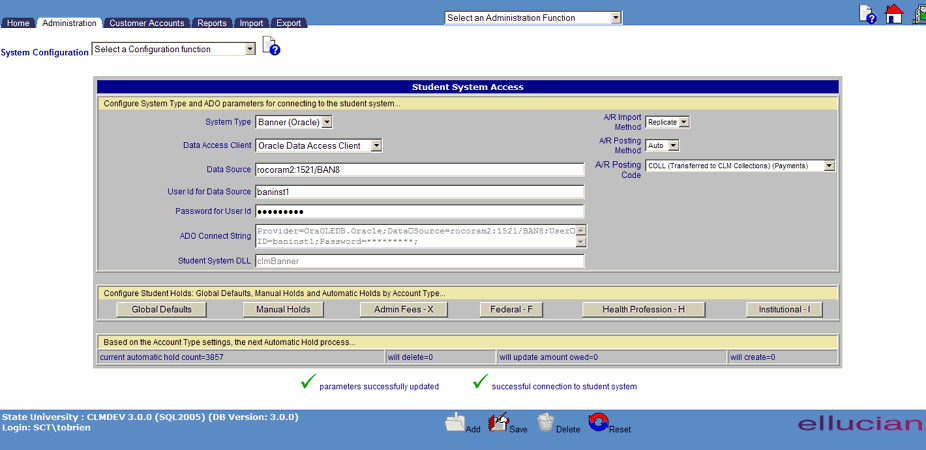Viewport: 926px width, 450px height.
Task: Open the A/R Posting Method dropdown
Action: point(662,145)
